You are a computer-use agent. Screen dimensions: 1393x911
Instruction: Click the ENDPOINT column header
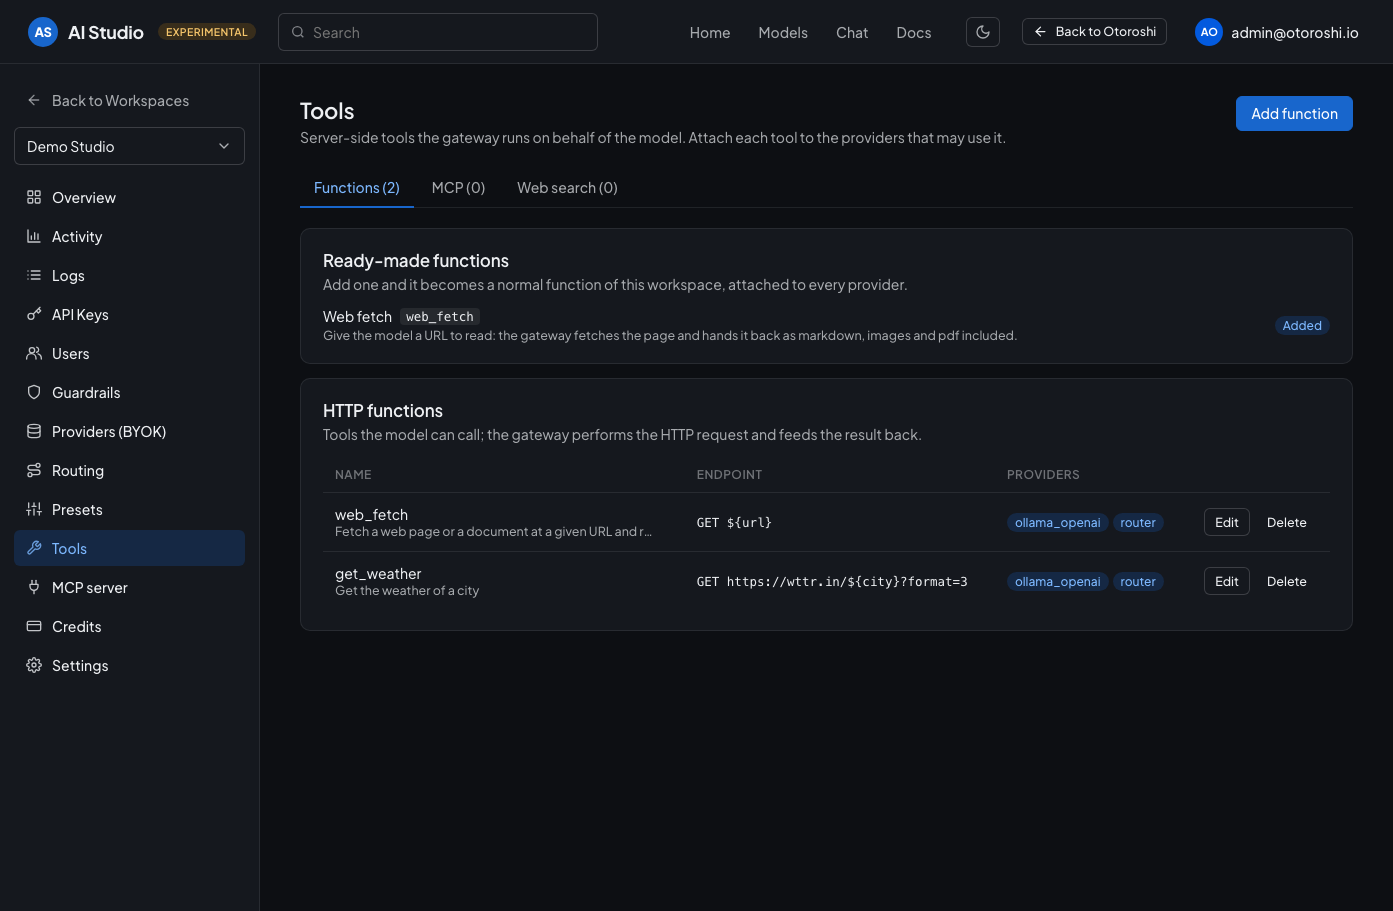coord(729,474)
